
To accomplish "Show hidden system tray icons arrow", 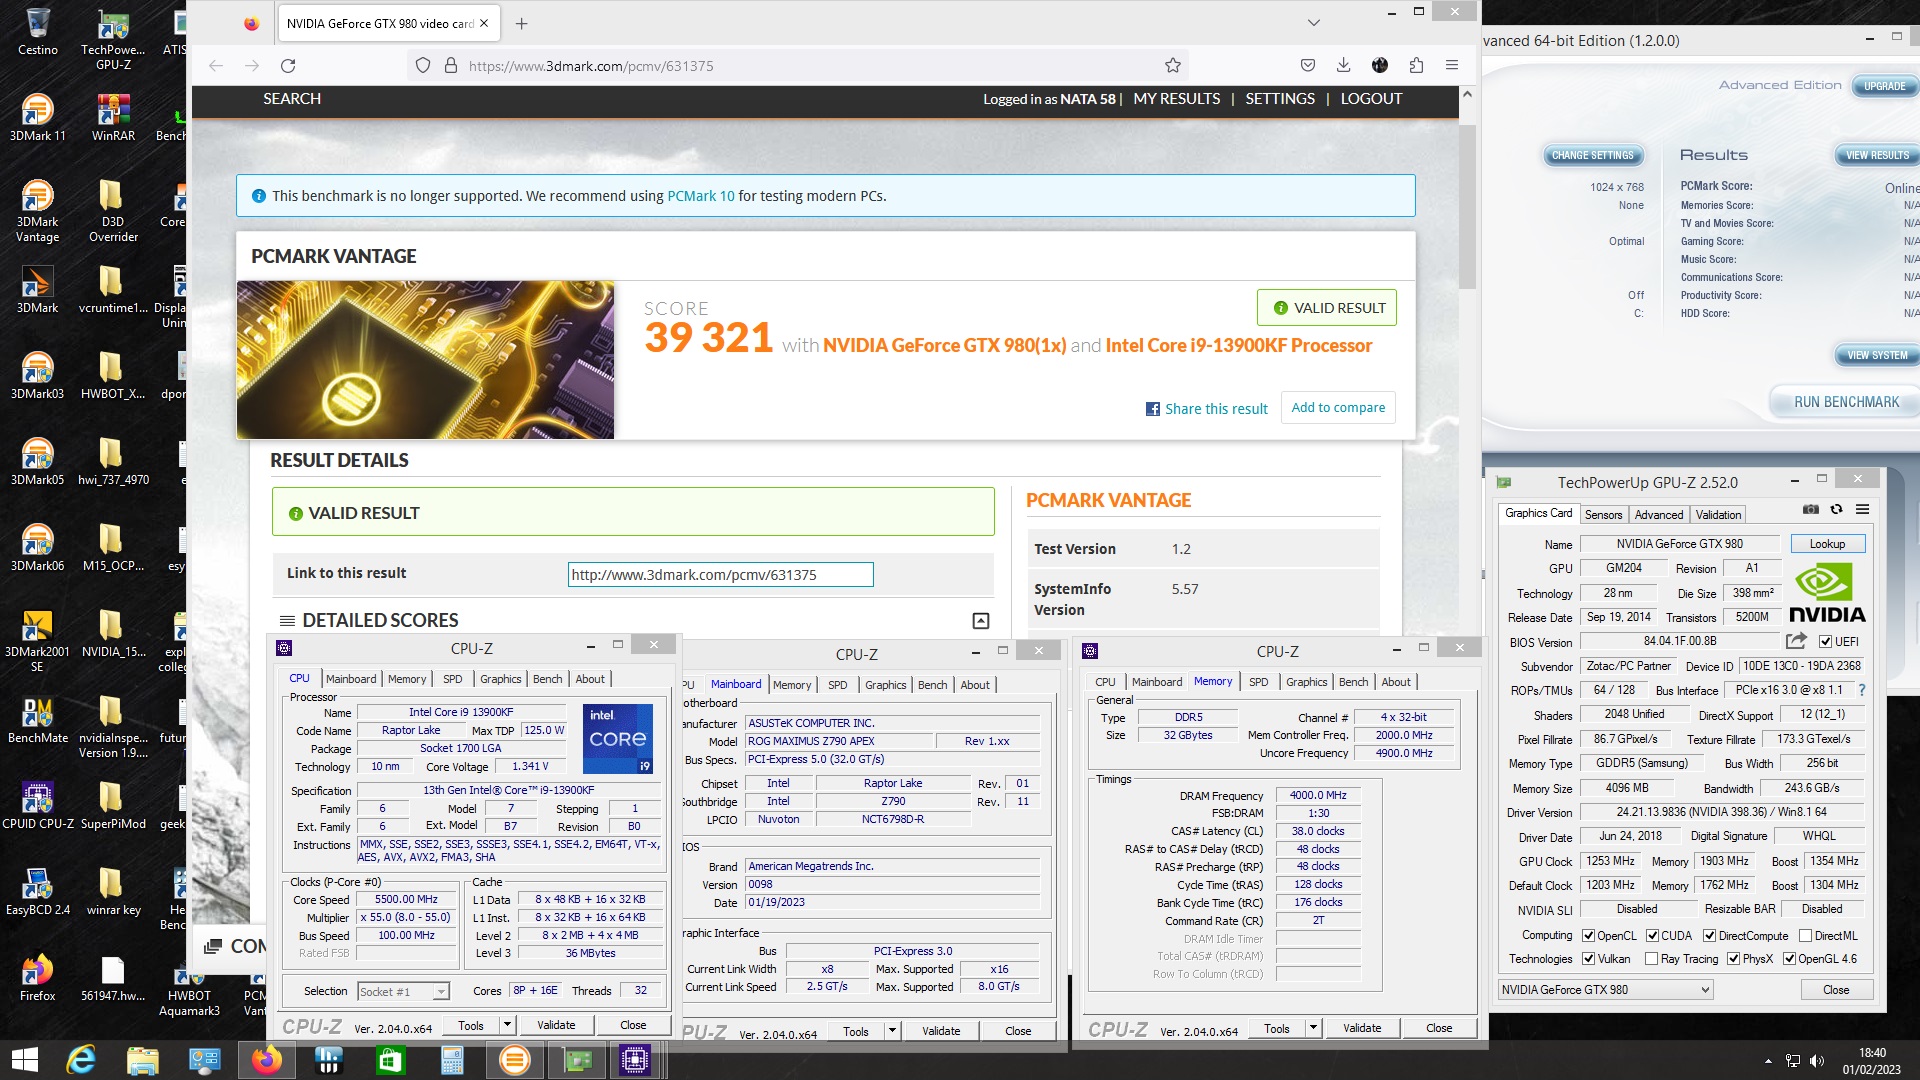I will pos(1768,1061).
